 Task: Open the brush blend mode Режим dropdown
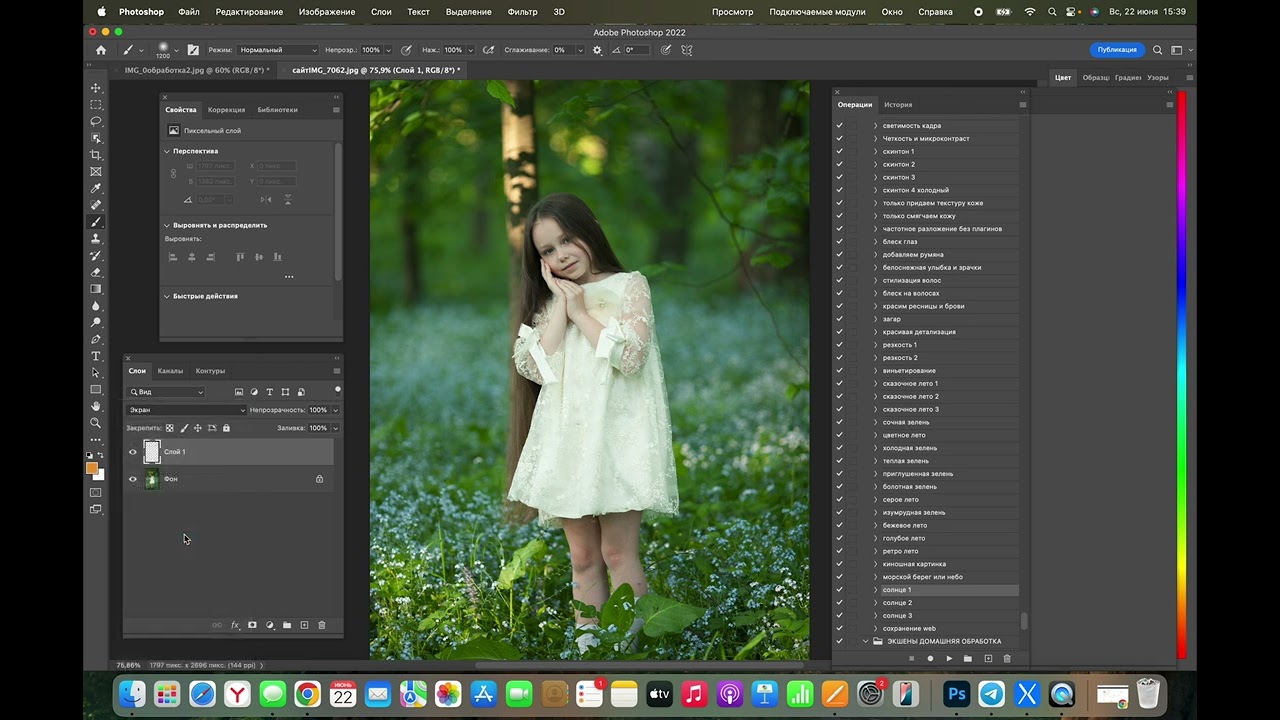pos(277,50)
